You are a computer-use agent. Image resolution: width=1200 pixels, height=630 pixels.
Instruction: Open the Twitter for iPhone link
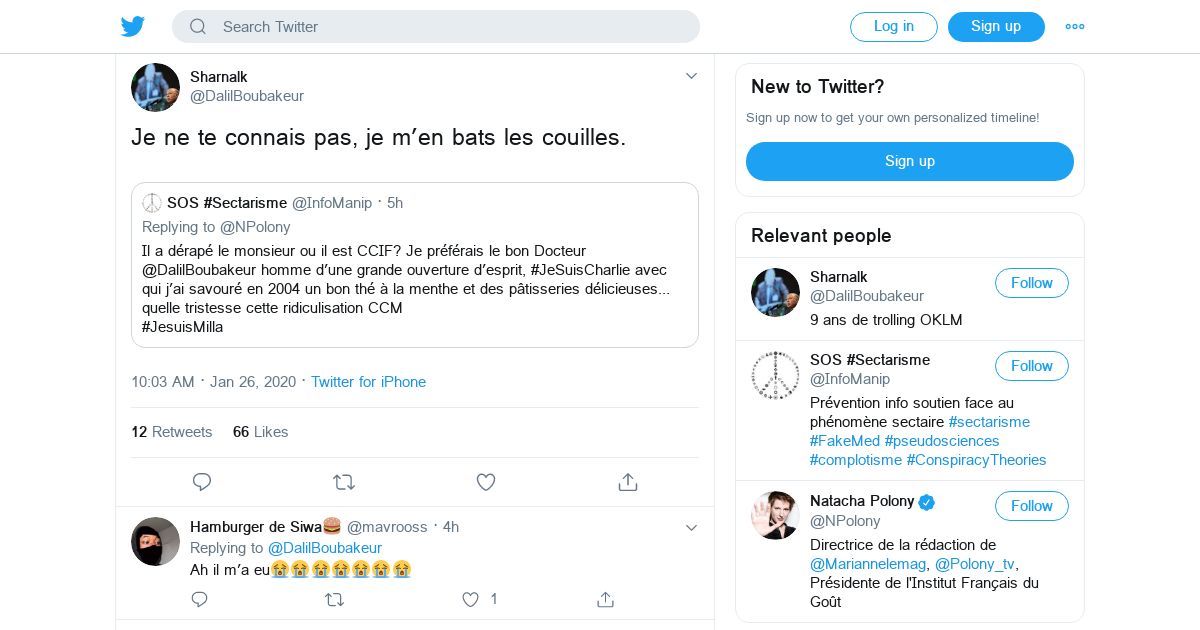[368, 382]
